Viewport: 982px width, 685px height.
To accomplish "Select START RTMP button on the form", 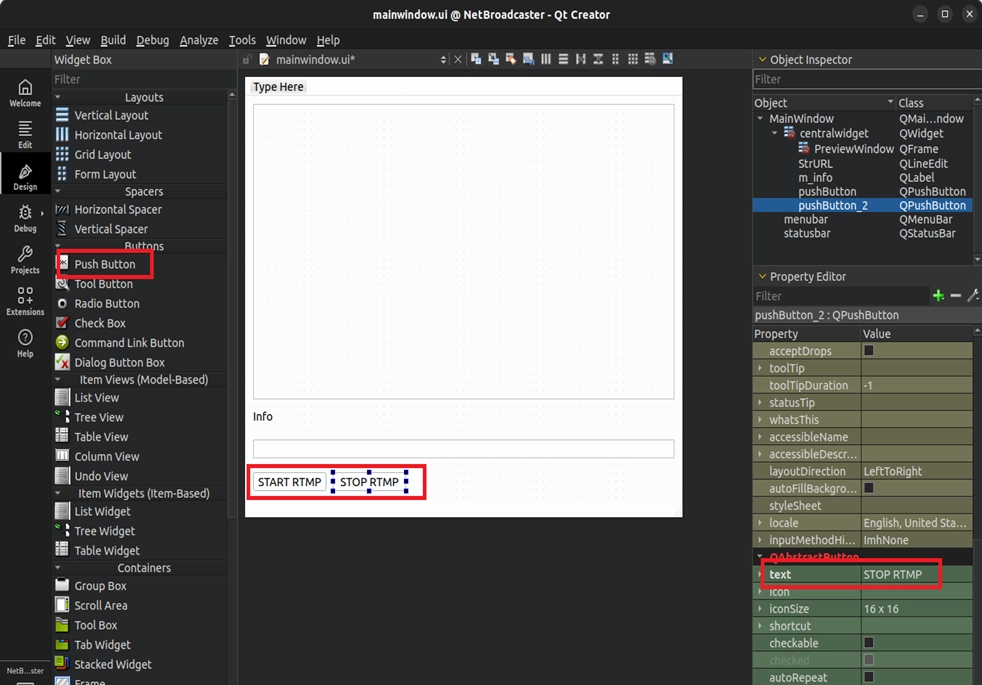I will point(289,482).
